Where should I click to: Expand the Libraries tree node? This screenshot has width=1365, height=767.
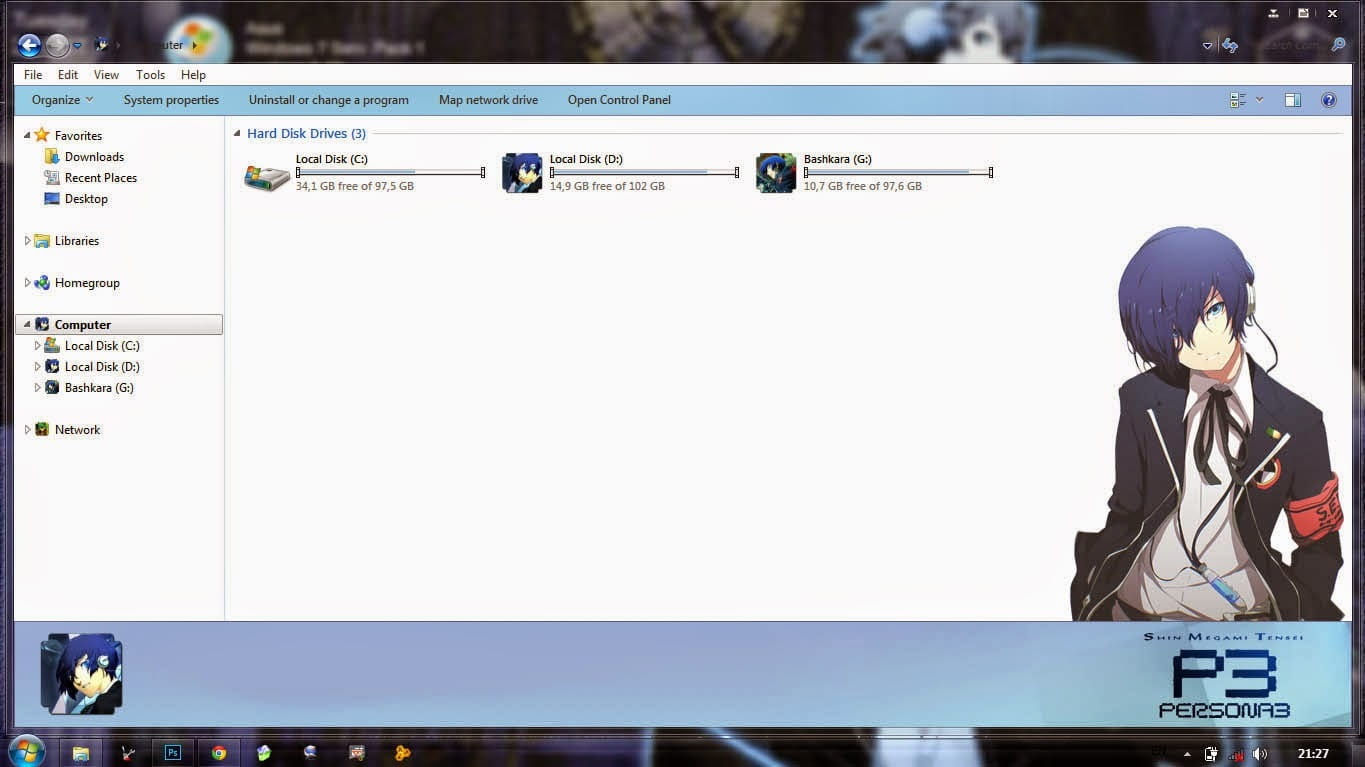(28, 241)
